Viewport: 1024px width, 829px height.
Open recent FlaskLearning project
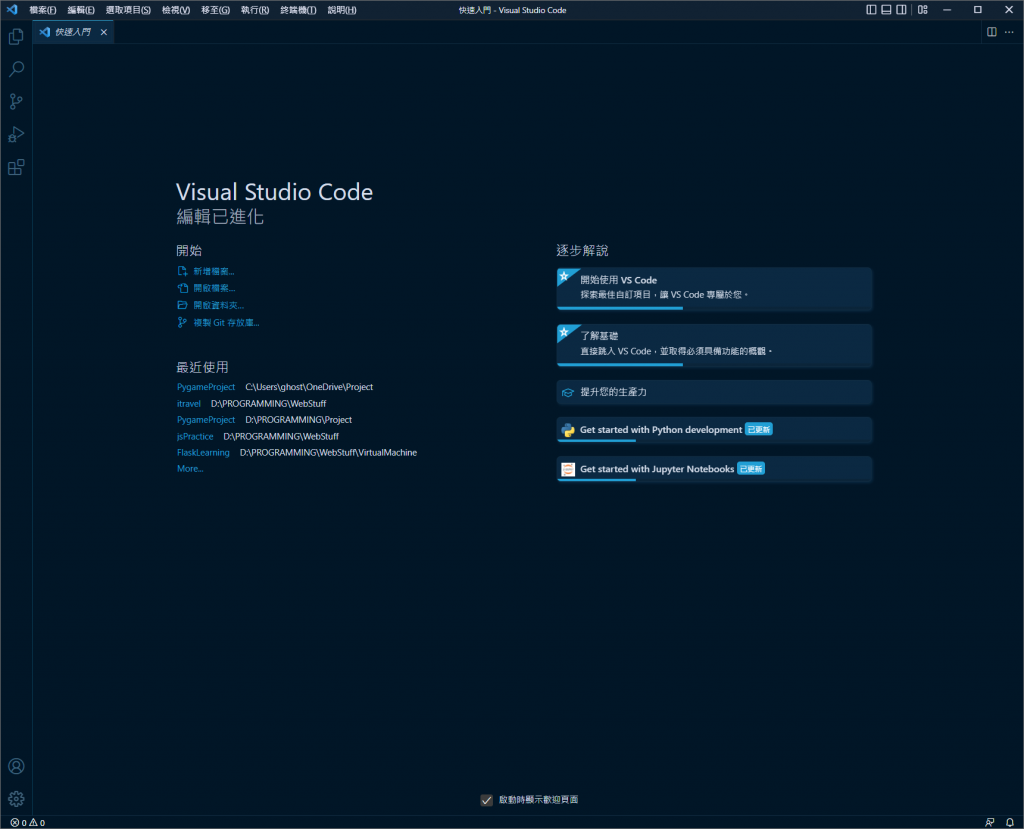203,452
